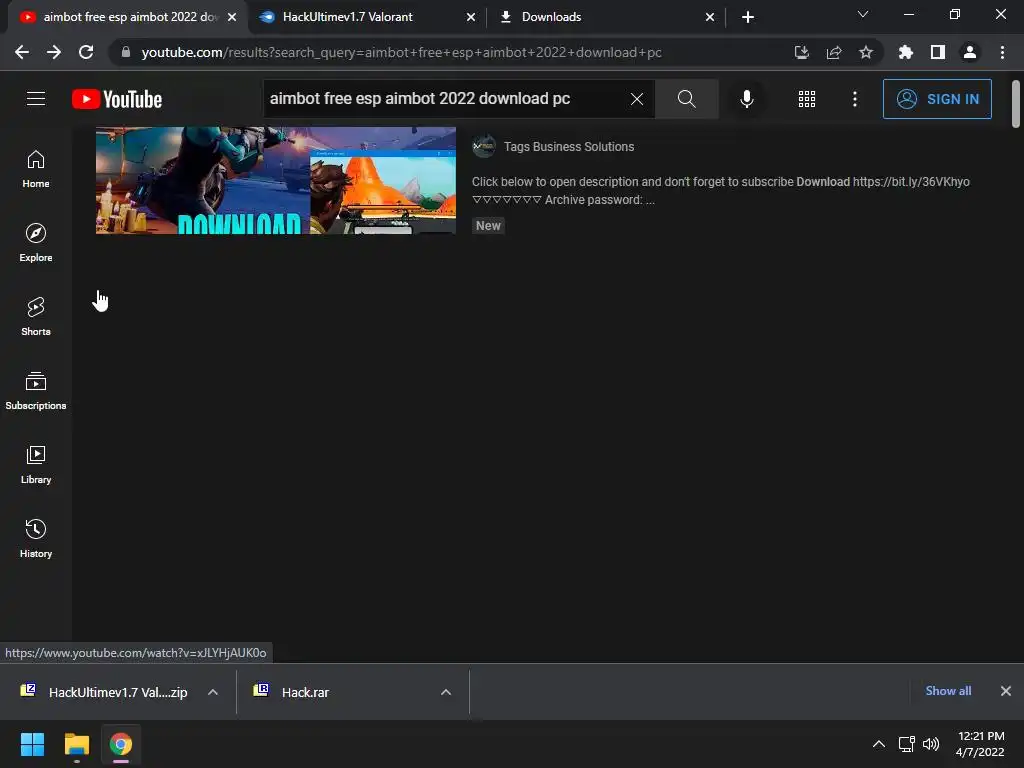Viewport: 1024px width, 768px height.
Task: Toggle the Chrome side panel icon
Action: point(937,52)
